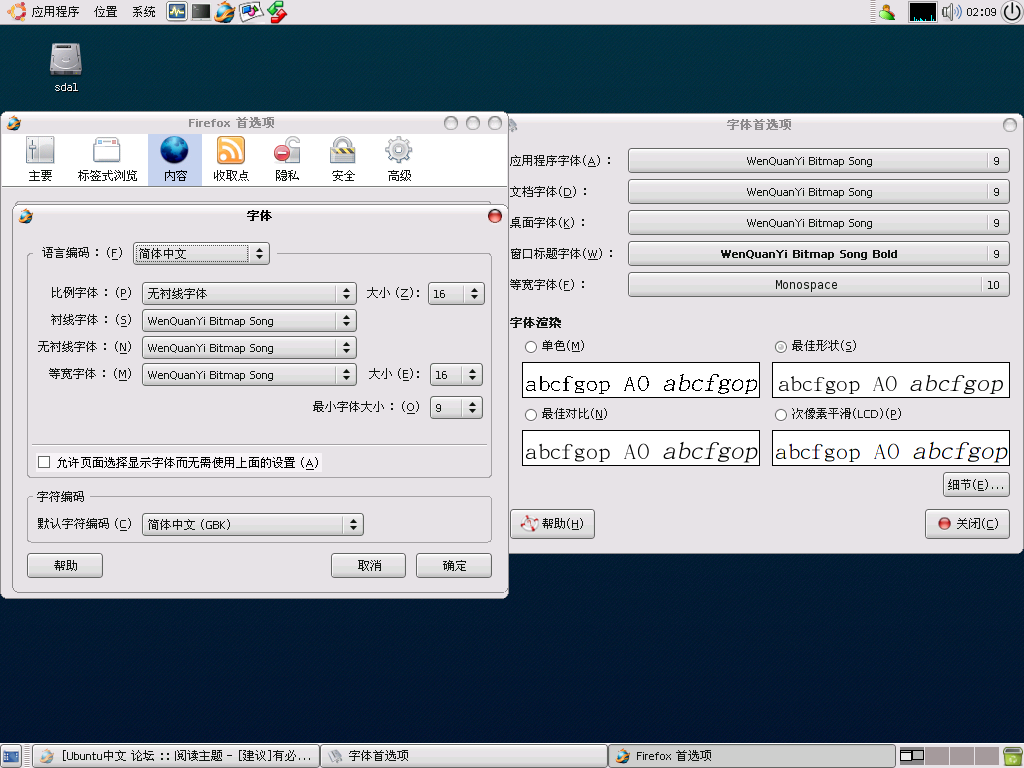Choose the Monospace fixed width font button

pos(819,285)
